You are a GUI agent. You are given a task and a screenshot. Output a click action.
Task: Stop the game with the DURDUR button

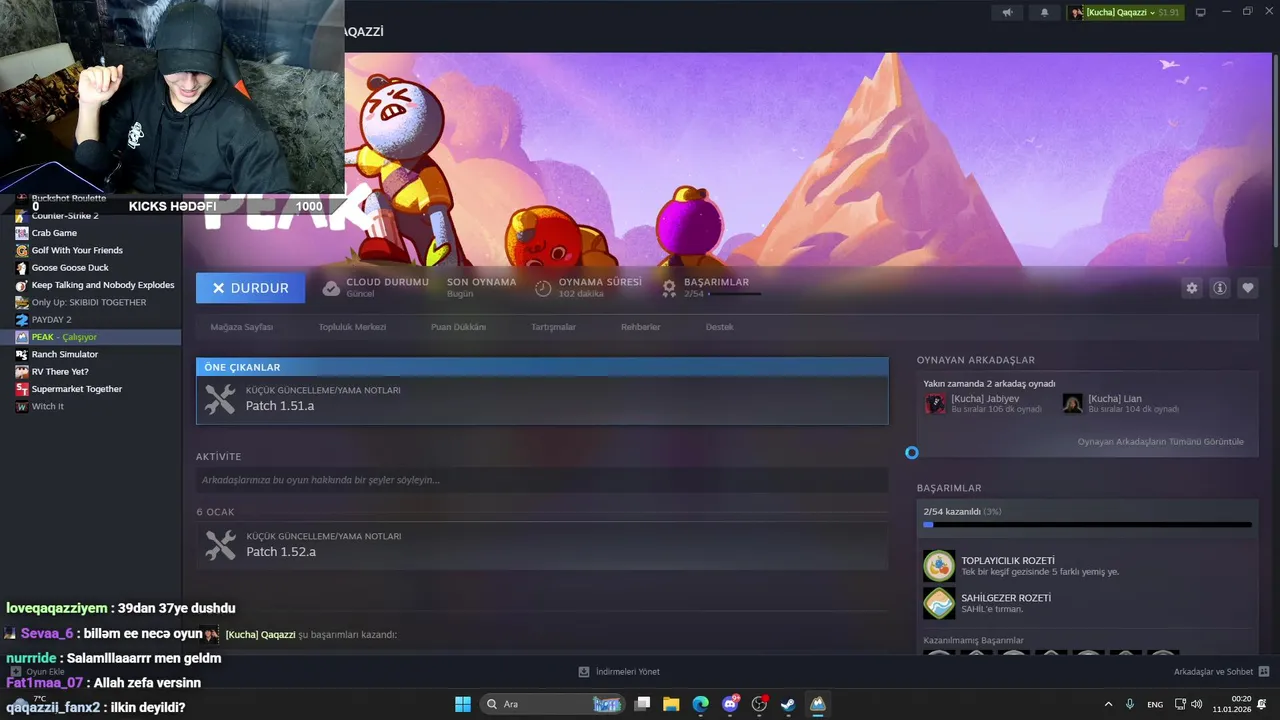[250, 288]
